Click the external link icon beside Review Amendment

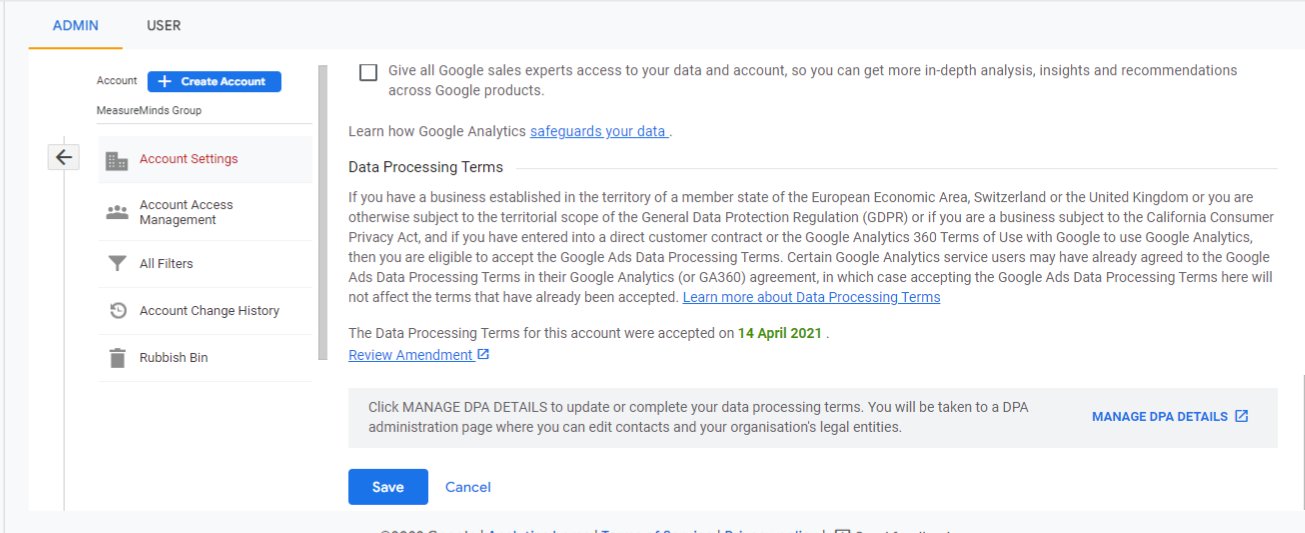click(x=484, y=355)
